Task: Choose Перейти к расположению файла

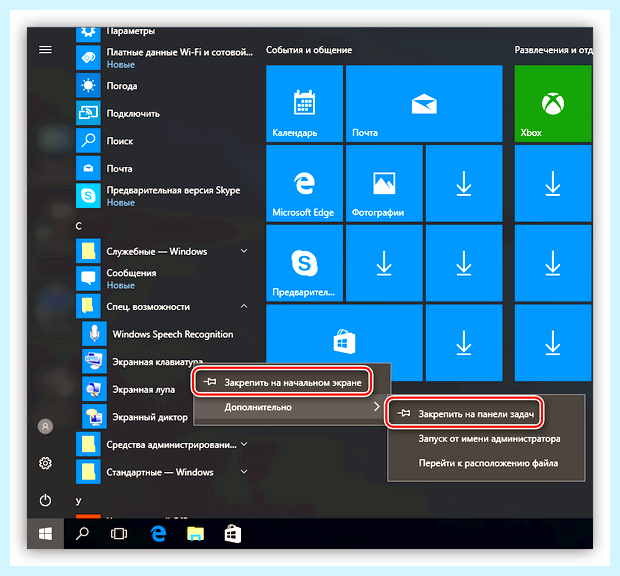Action: [x=488, y=463]
